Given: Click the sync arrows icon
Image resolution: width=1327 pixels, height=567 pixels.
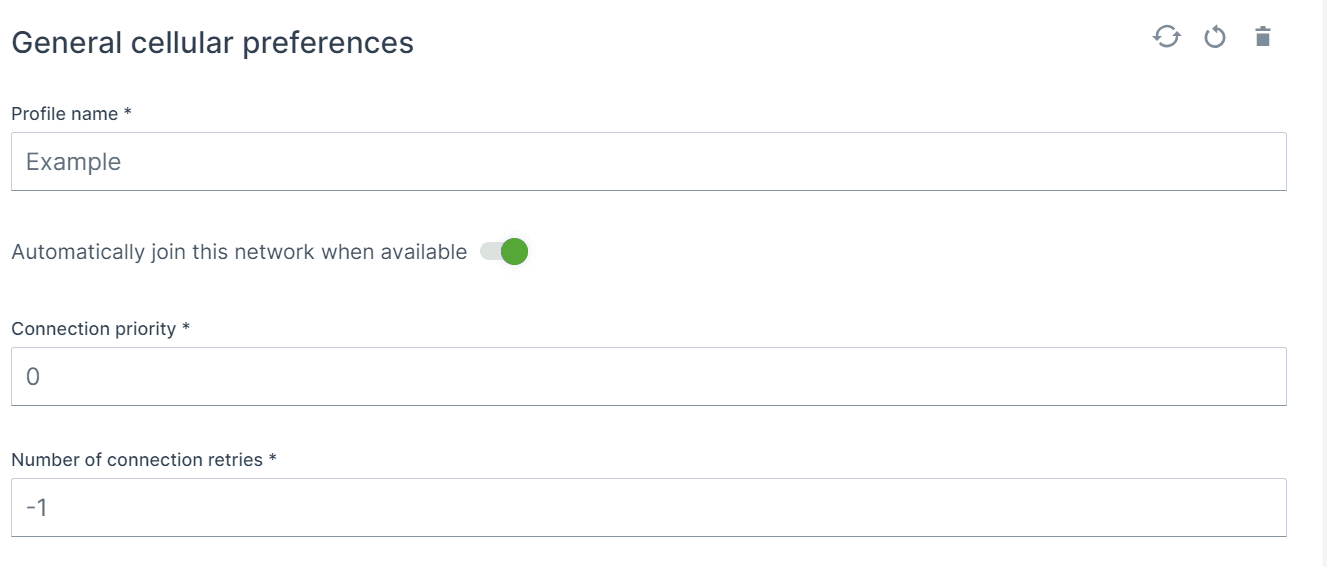Looking at the screenshot, I should coord(1167,38).
